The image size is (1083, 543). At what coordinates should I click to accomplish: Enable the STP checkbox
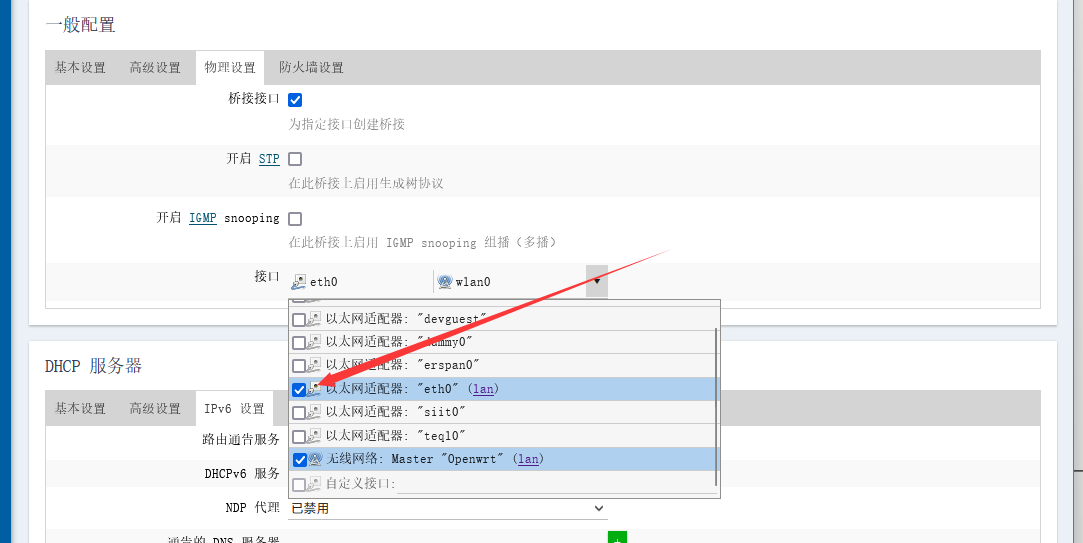(x=295, y=159)
